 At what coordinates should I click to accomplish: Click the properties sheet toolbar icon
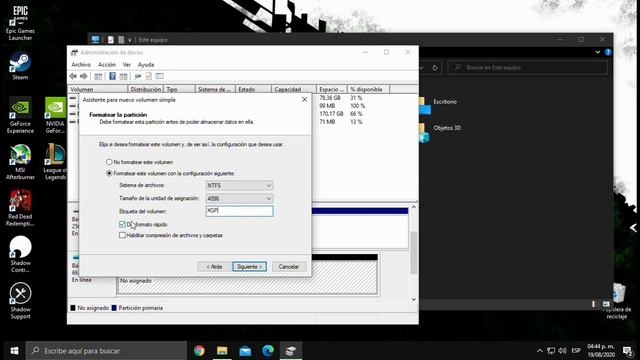point(149,76)
